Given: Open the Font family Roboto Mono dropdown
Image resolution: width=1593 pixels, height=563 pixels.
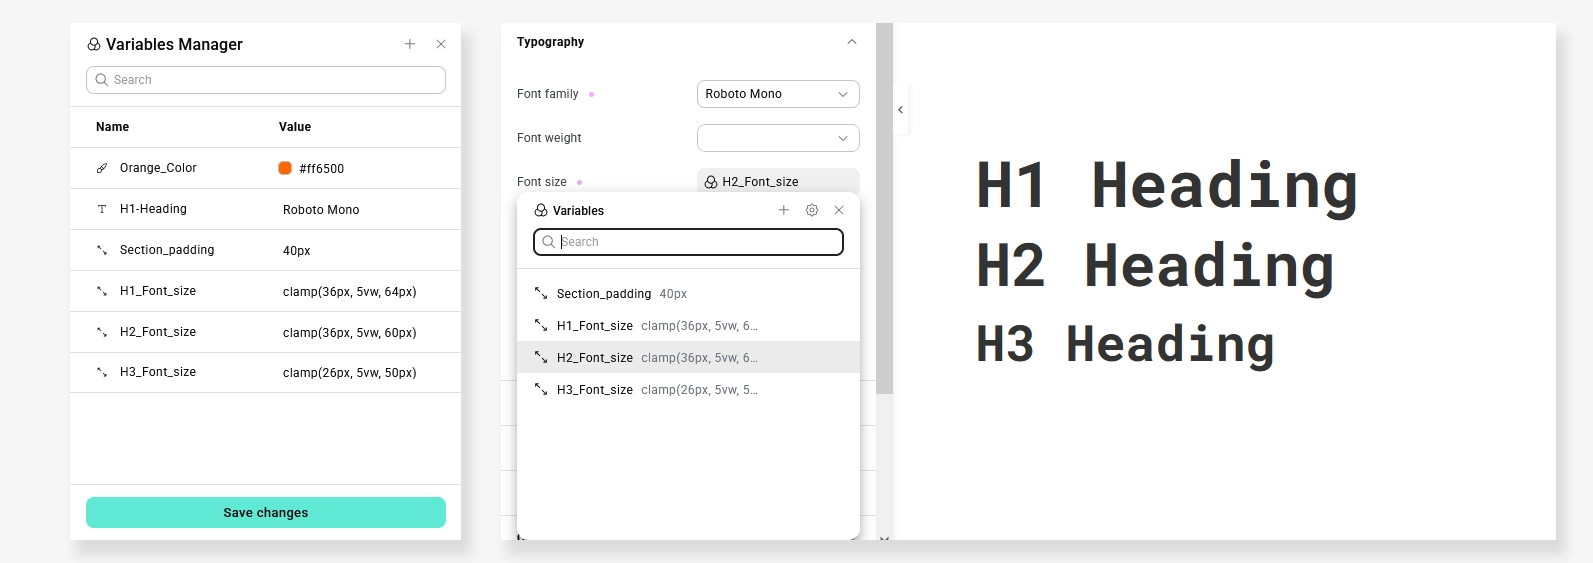Looking at the screenshot, I should pos(778,94).
